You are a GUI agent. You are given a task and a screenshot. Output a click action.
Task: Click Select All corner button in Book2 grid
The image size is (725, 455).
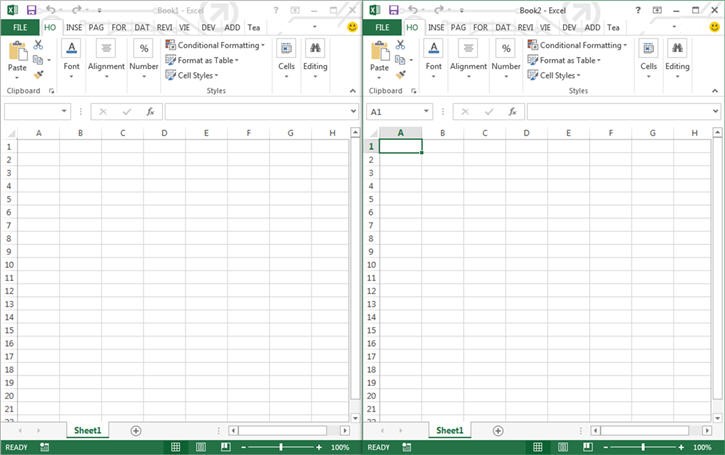point(373,133)
